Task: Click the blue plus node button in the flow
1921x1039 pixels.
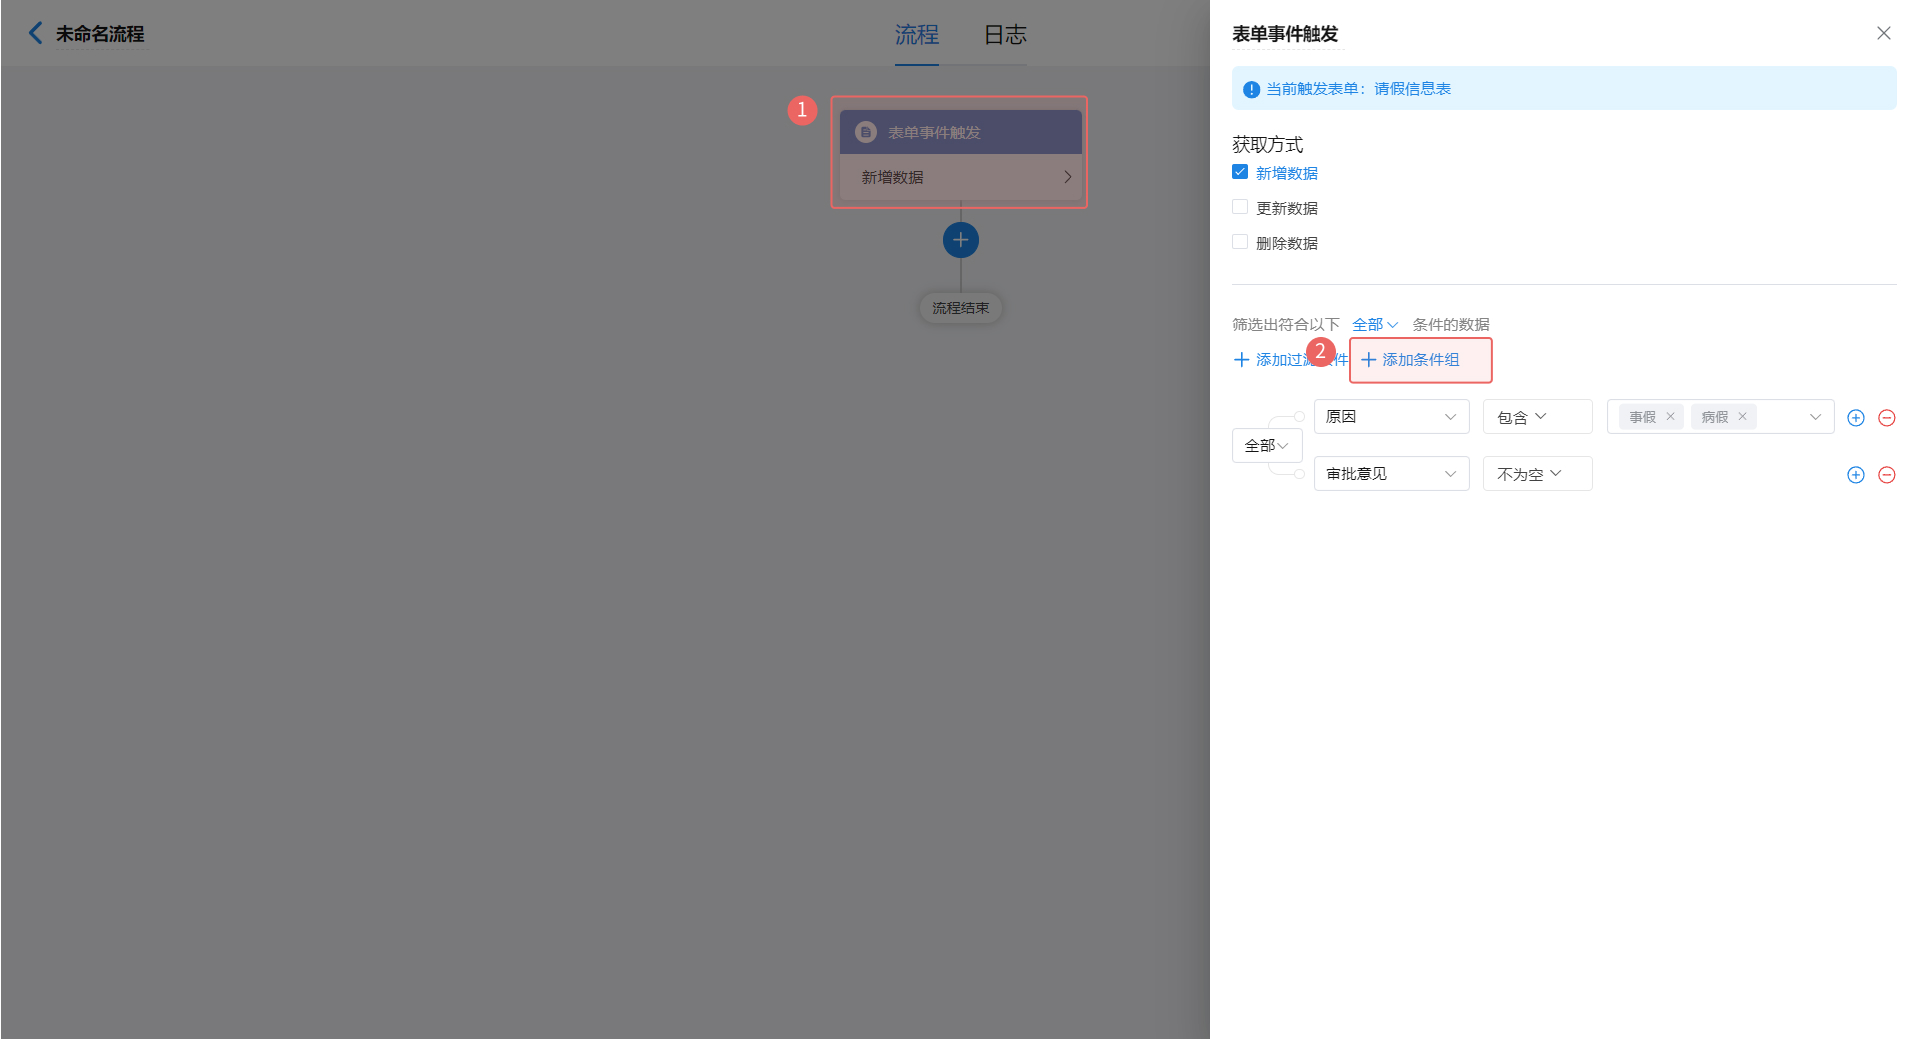Action: [x=960, y=240]
